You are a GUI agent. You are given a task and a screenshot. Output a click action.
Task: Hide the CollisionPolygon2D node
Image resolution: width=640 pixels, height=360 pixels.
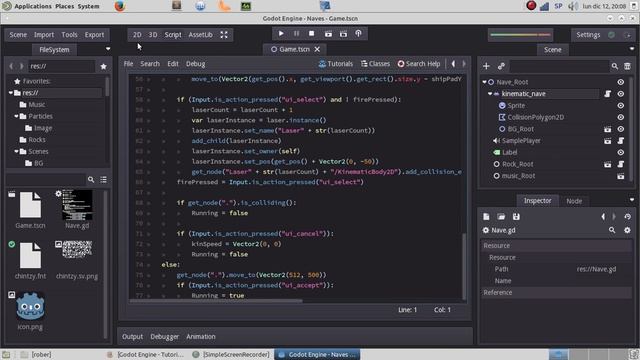click(620, 117)
